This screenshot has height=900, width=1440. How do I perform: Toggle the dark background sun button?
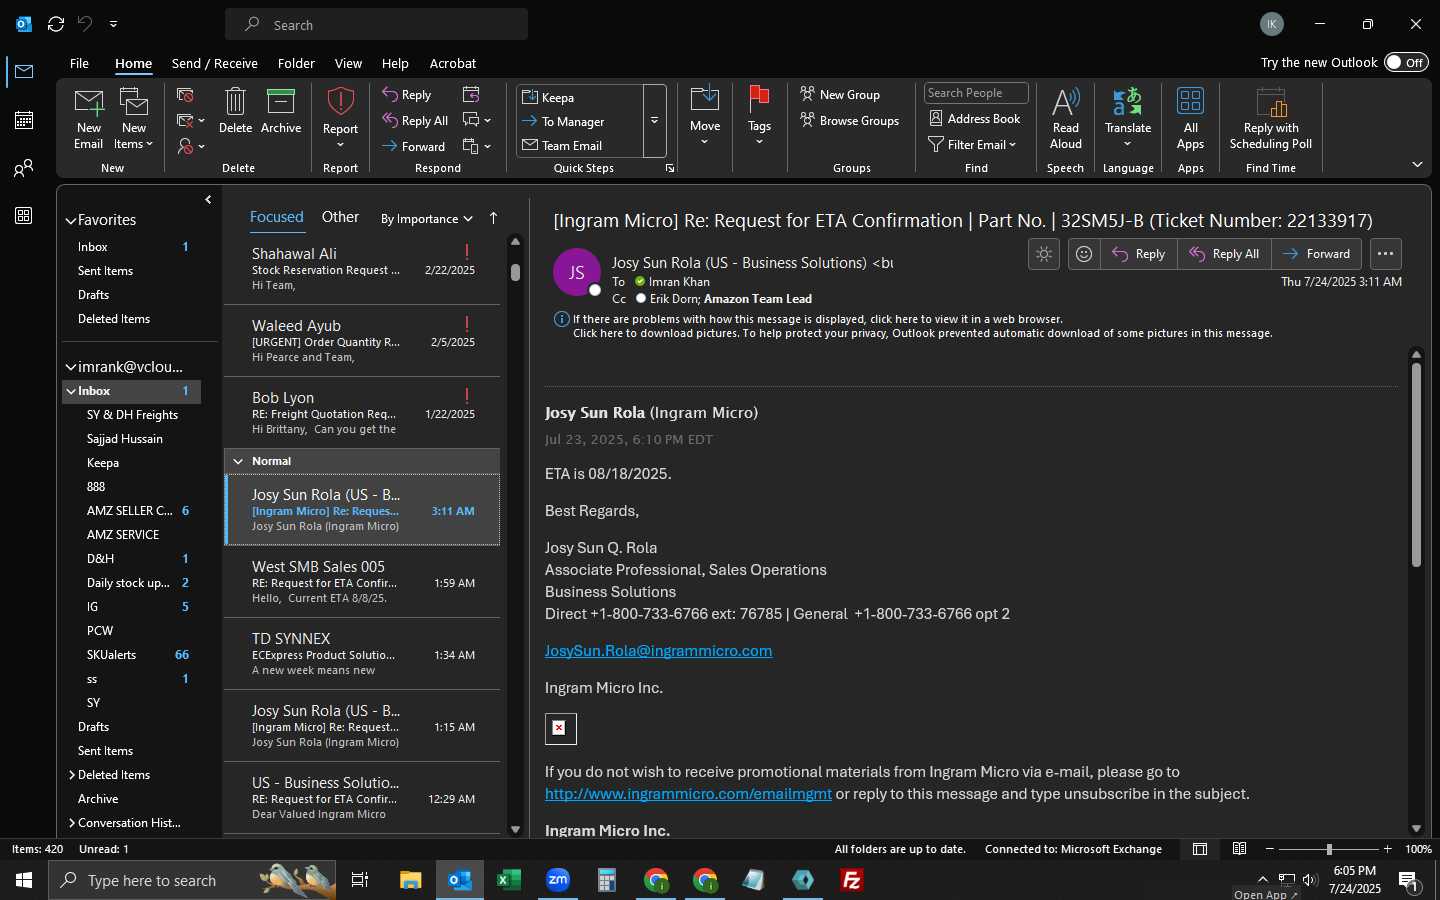click(x=1044, y=254)
